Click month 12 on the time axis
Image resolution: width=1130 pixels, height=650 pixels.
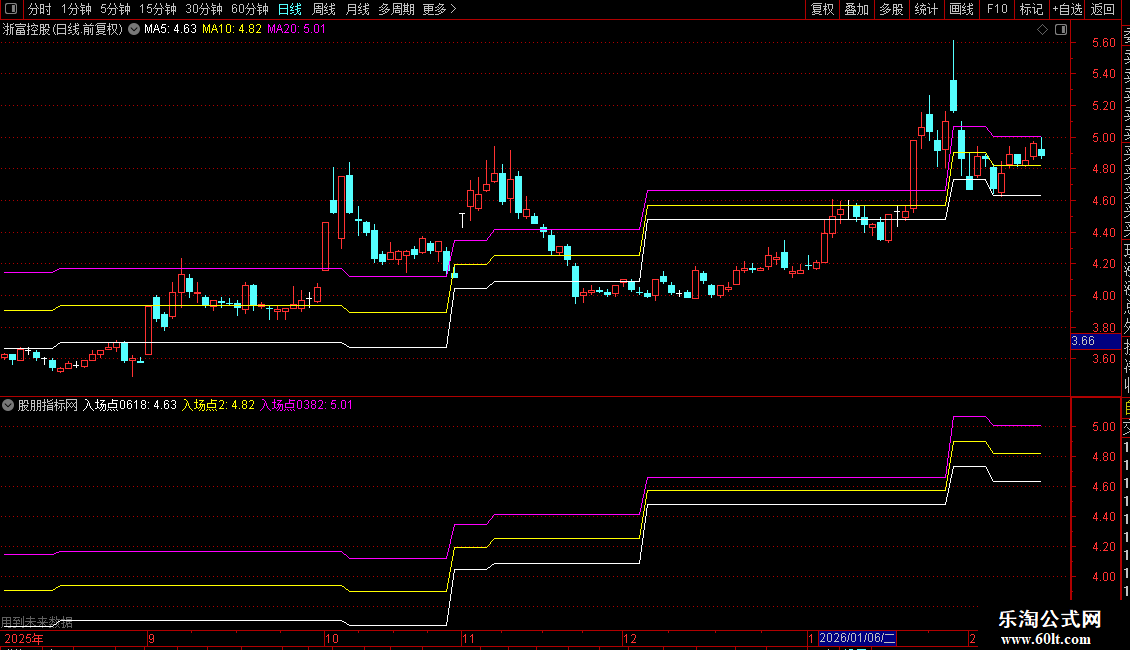(630, 638)
